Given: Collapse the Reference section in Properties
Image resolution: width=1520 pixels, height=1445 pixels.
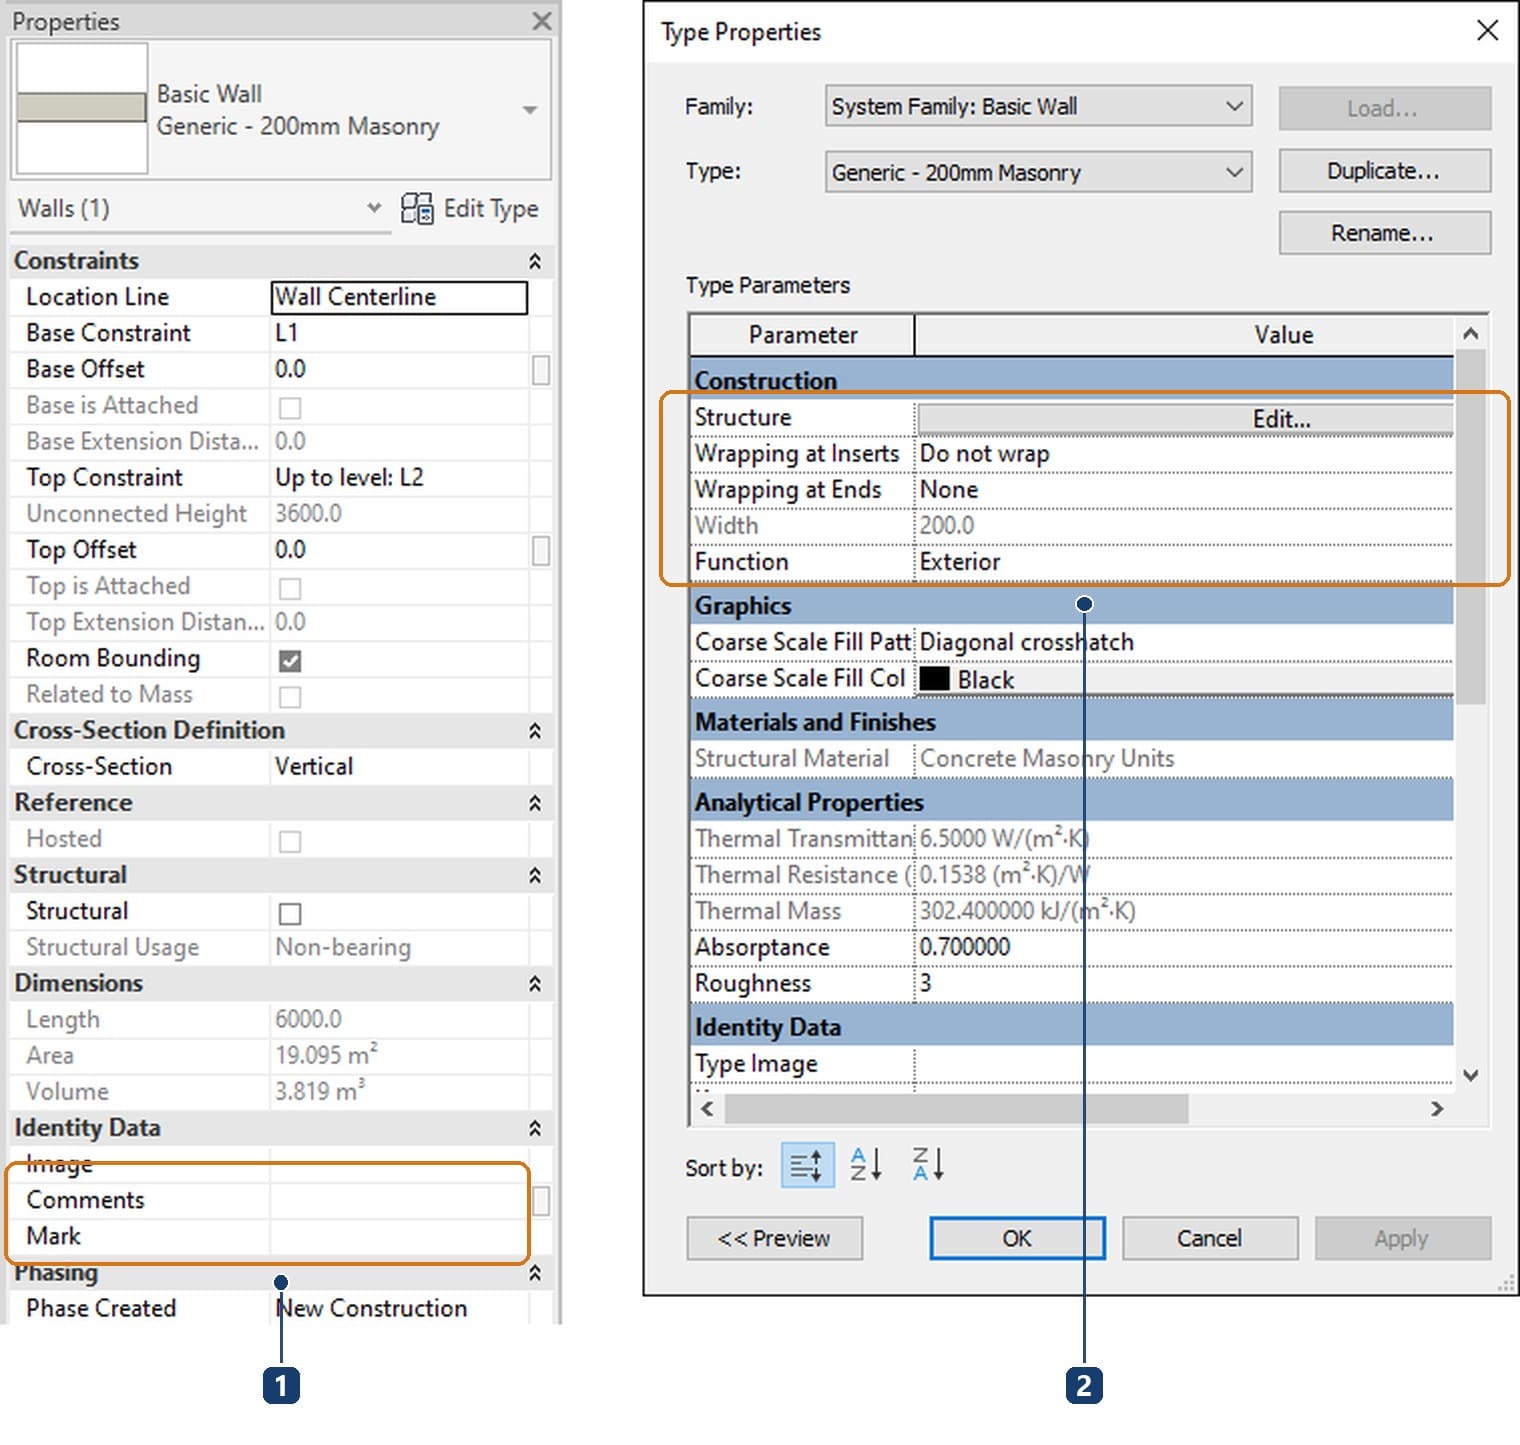Looking at the screenshot, I should coord(535,803).
